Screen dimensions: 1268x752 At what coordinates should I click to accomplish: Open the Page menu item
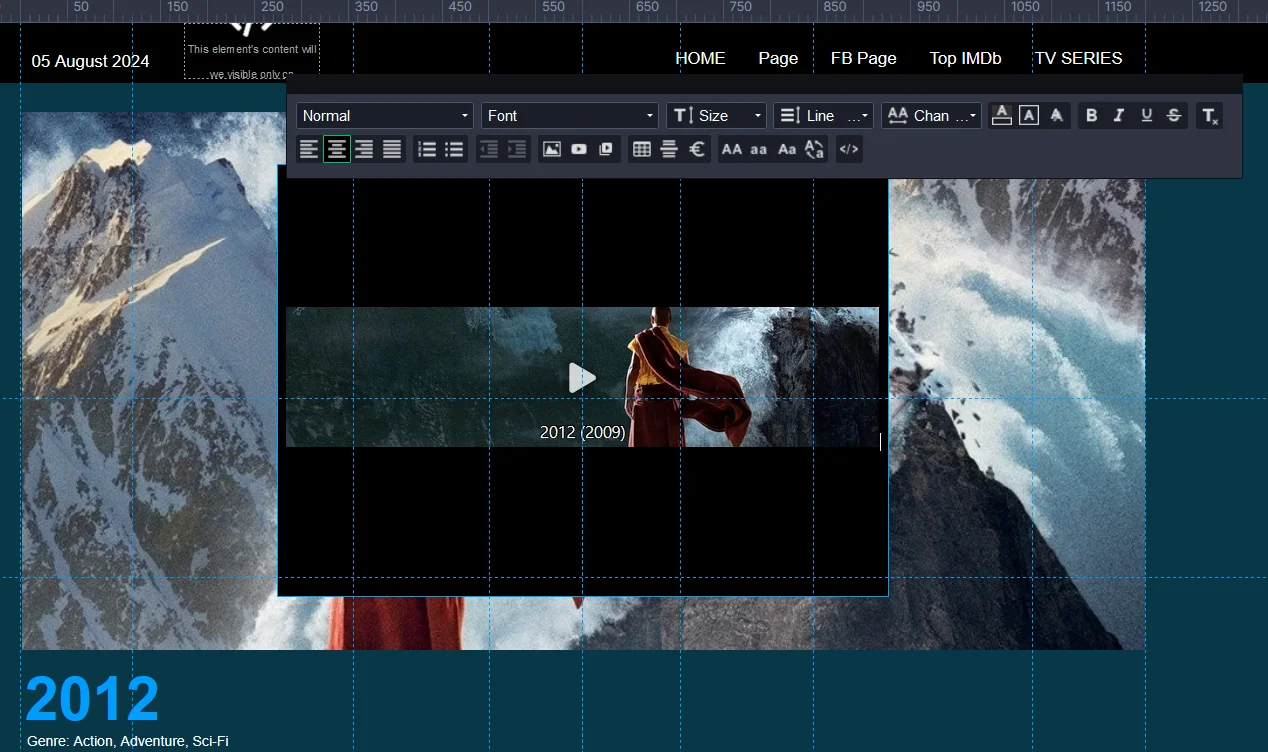coord(778,59)
